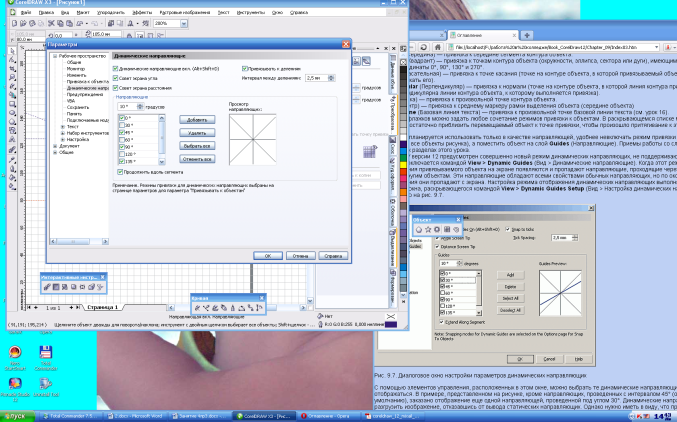The width and height of the screenshot is (677, 422).
Task: Select the Pick tool in the toolbox
Action: tap(12, 51)
